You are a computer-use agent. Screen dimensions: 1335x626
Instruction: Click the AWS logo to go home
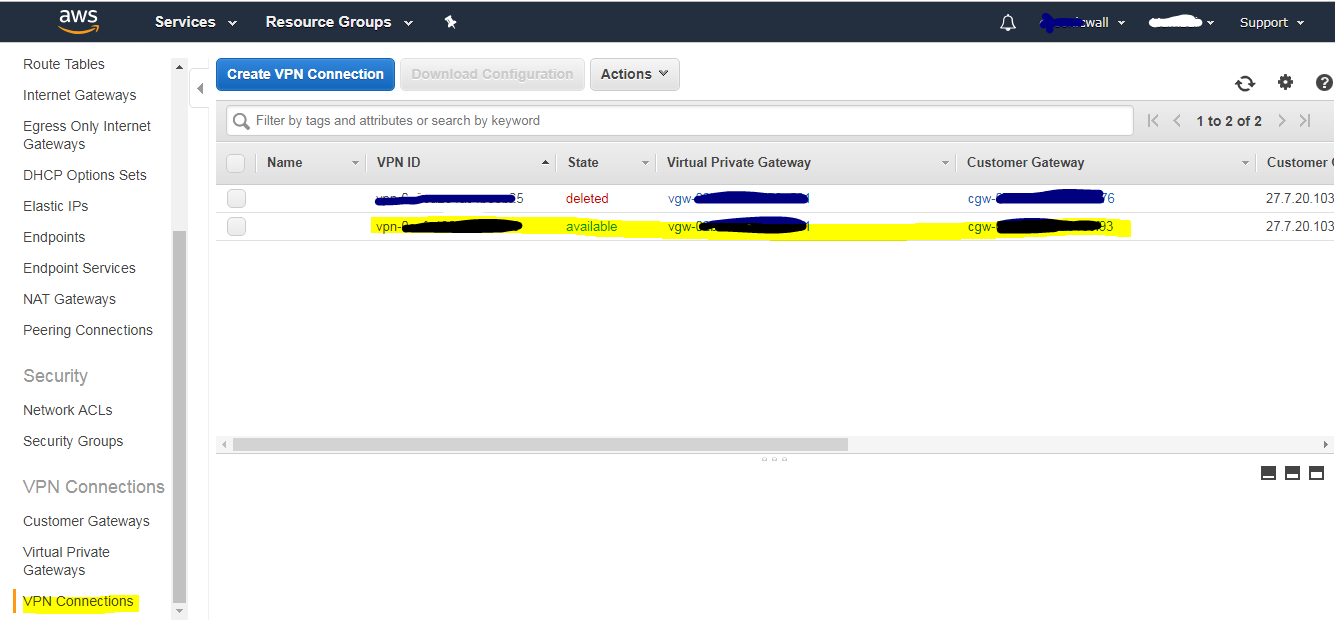(78, 21)
